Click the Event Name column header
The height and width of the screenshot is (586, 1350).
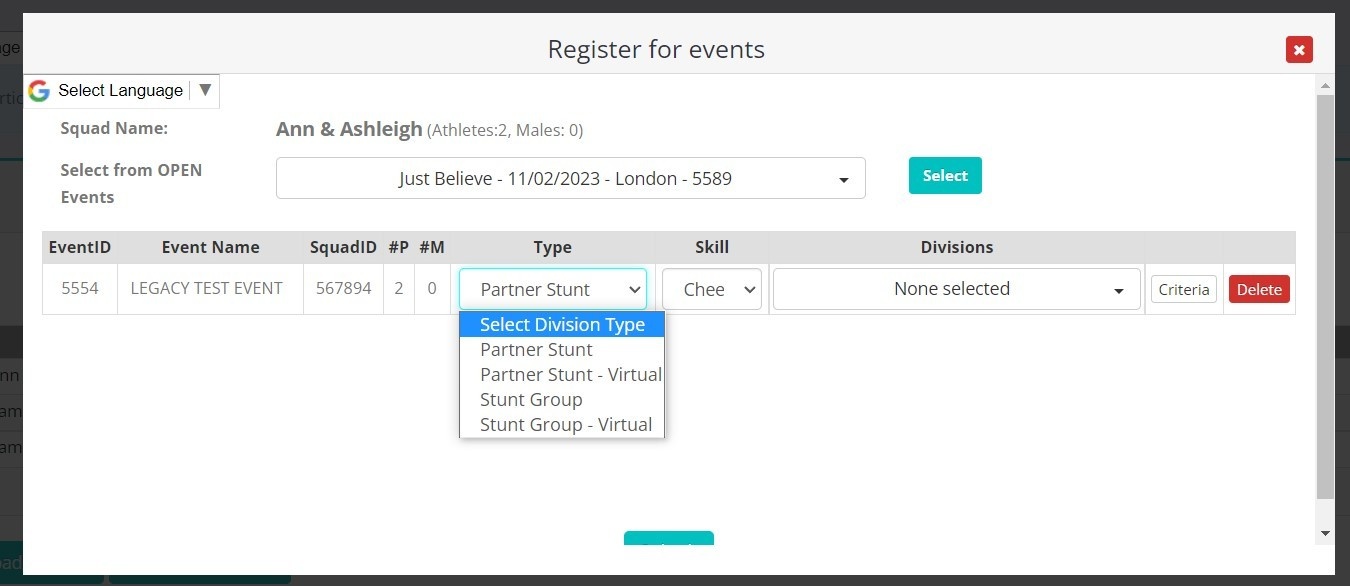[210, 247]
